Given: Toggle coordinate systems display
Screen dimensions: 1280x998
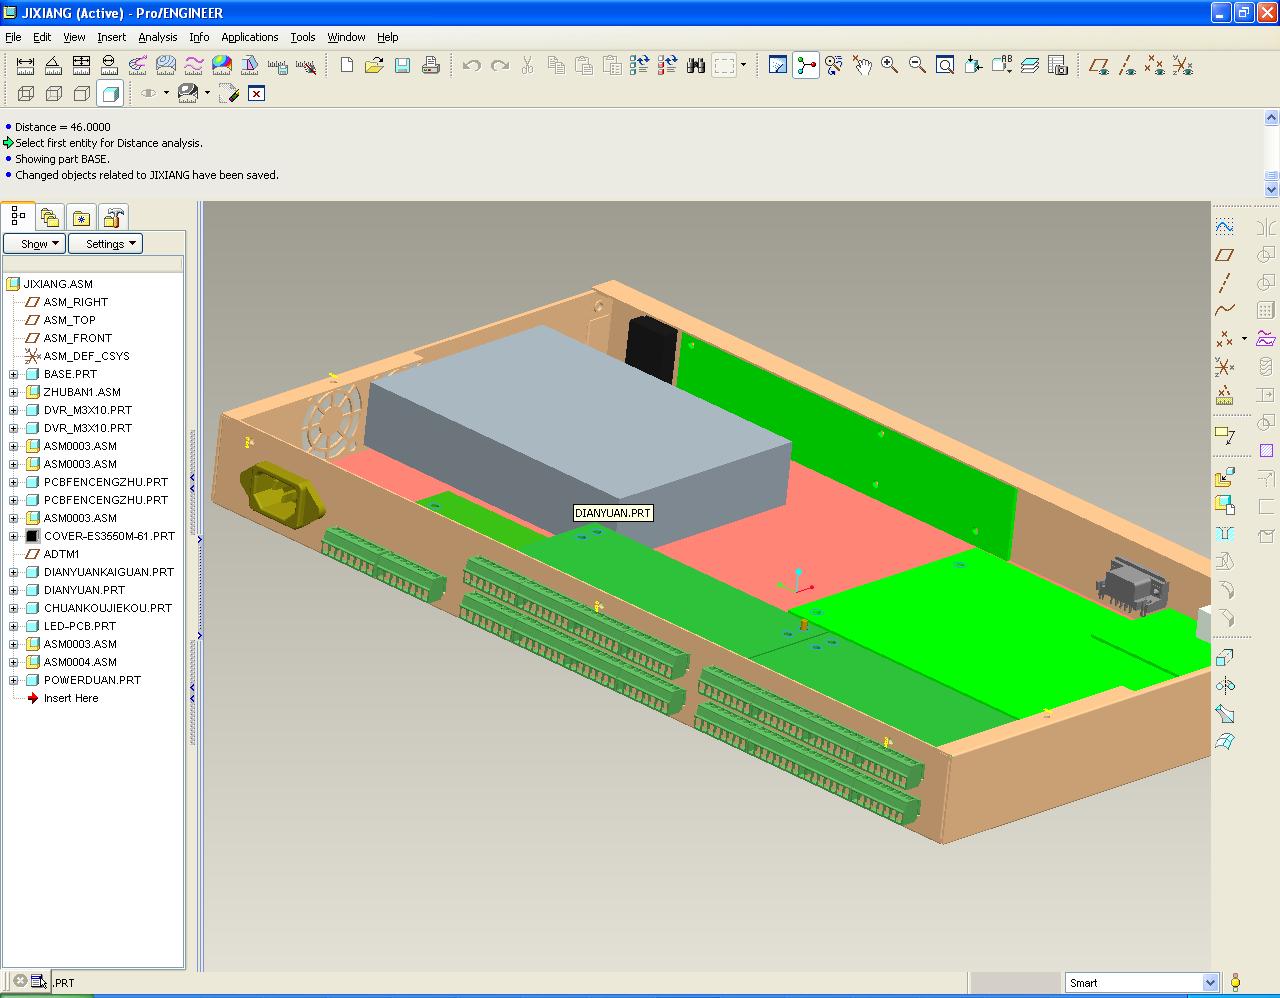Looking at the screenshot, I should [1183, 66].
